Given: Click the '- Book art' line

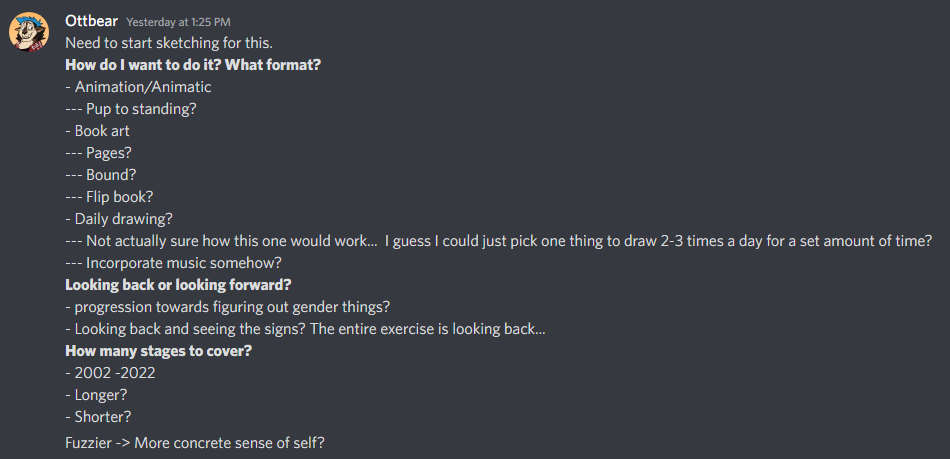Looking at the screenshot, I should point(97,131).
